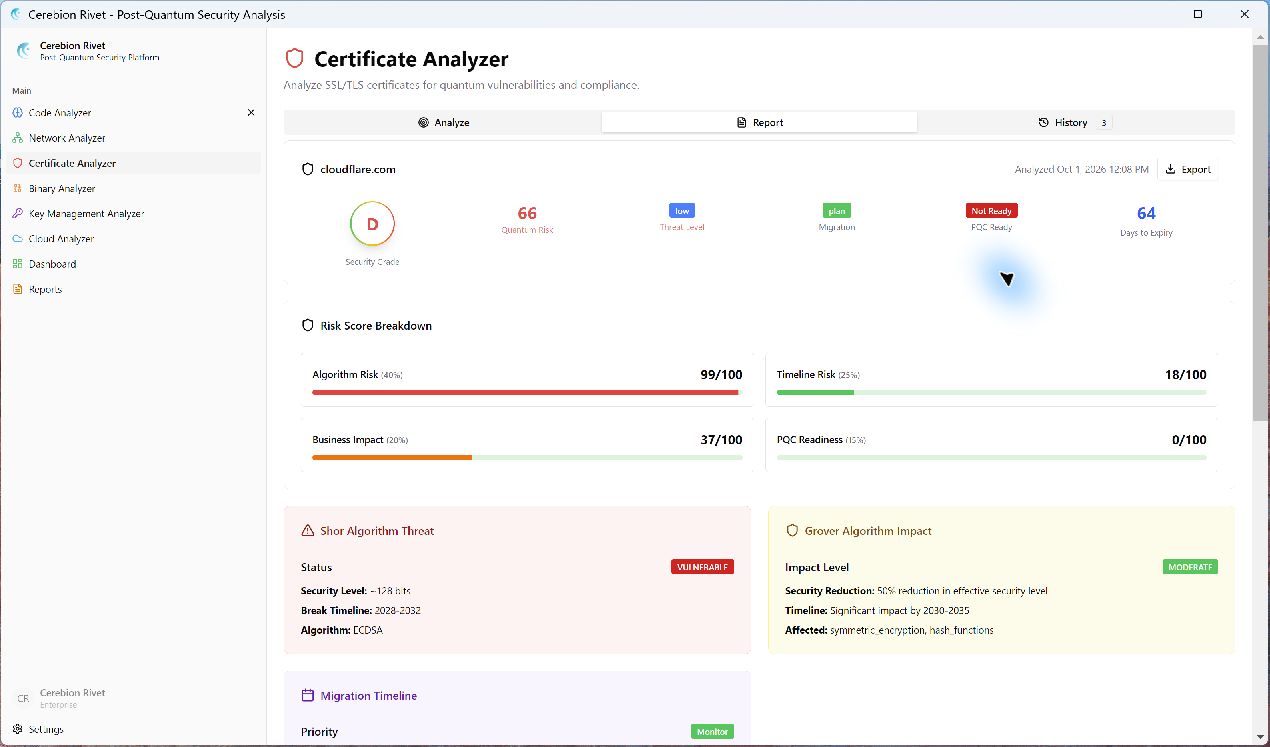
Task: Click the VULNERABLE status badge
Action: point(702,567)
